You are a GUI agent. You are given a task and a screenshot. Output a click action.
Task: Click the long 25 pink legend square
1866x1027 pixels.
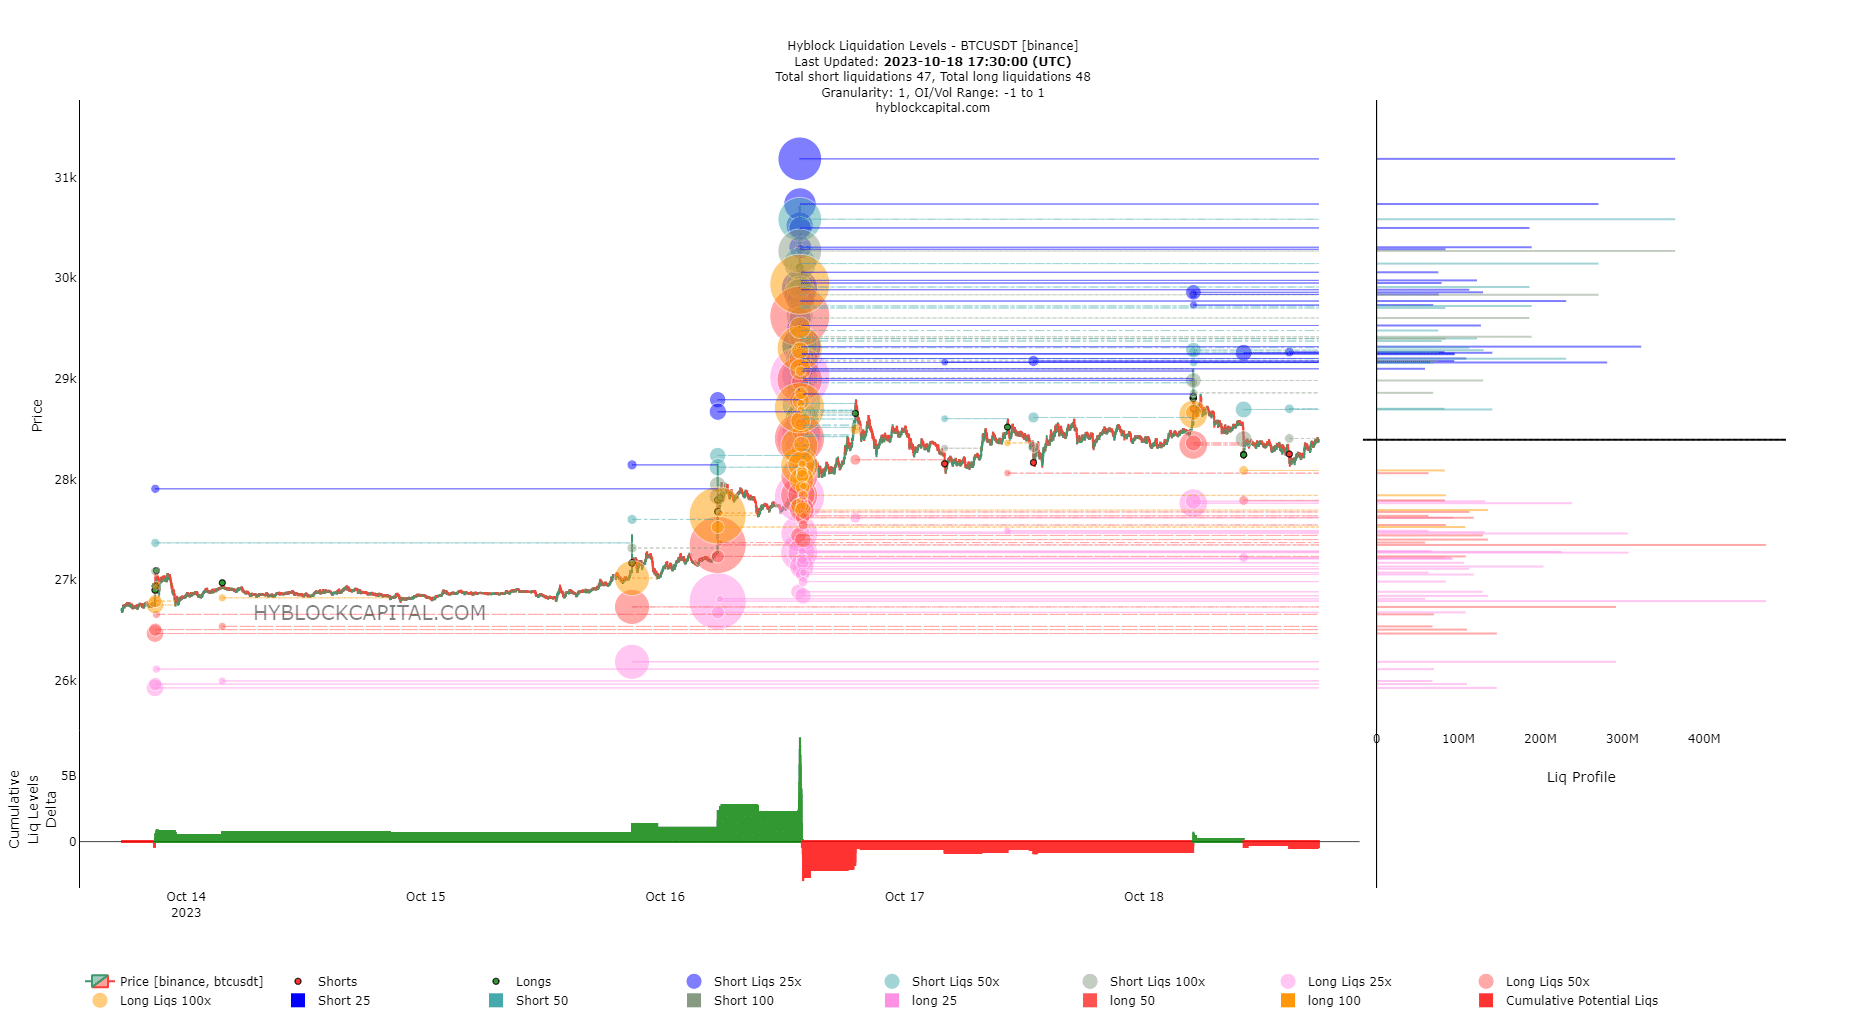tap(892, 1000)
